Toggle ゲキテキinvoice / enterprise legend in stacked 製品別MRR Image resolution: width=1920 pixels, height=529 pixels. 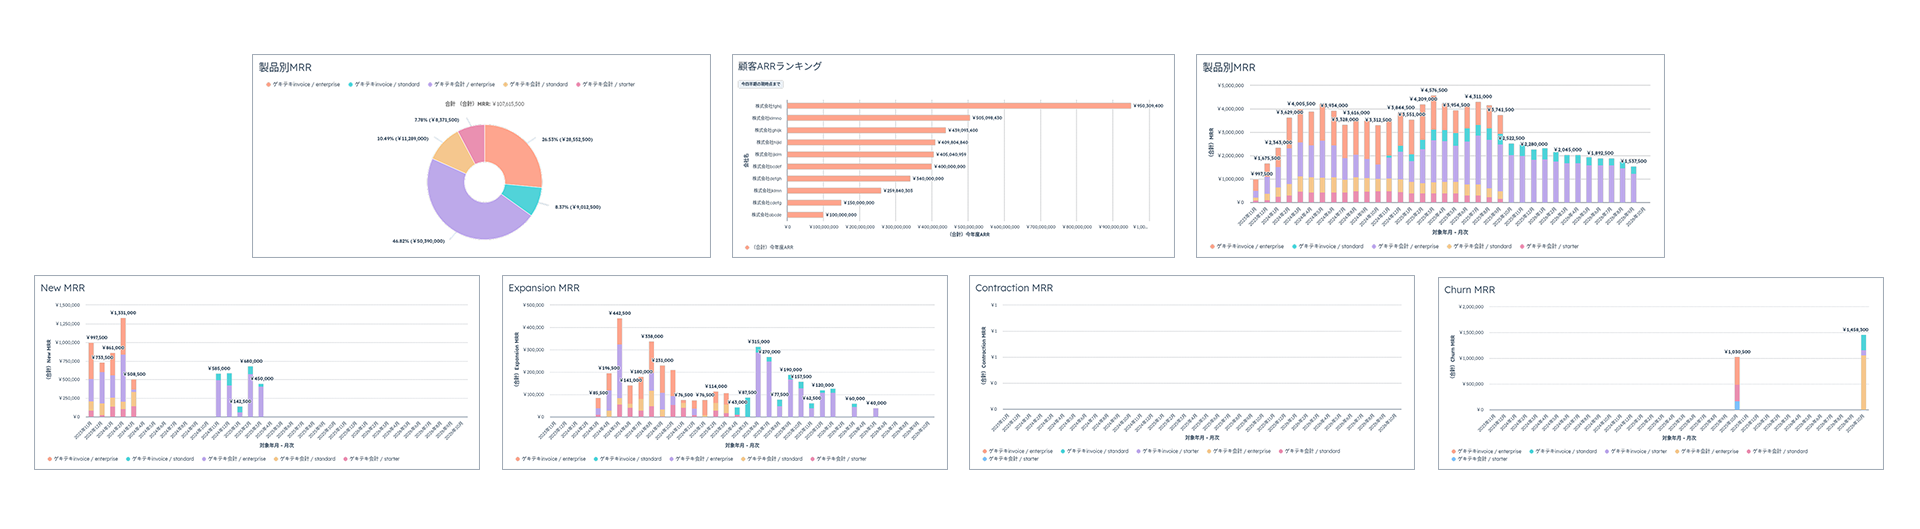[x=1247, y=246]
